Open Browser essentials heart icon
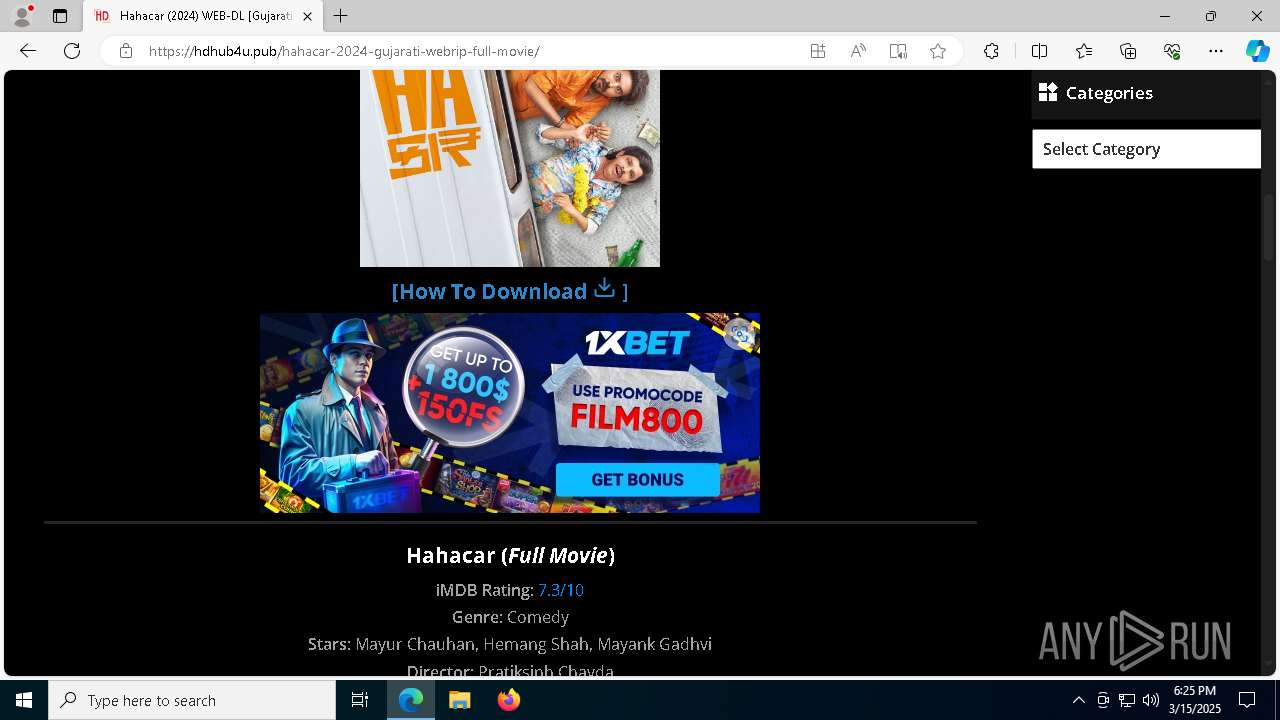Image resolution: width=1280 pixels, height=720 pixels. [1172, 51]
